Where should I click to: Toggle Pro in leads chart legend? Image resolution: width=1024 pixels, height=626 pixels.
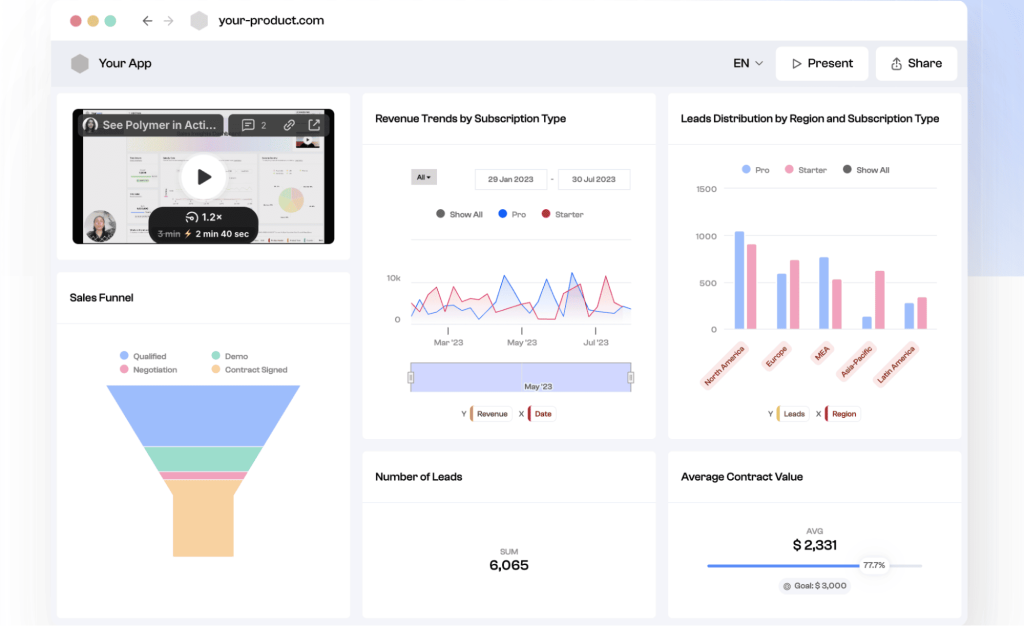tap(756, 170)
